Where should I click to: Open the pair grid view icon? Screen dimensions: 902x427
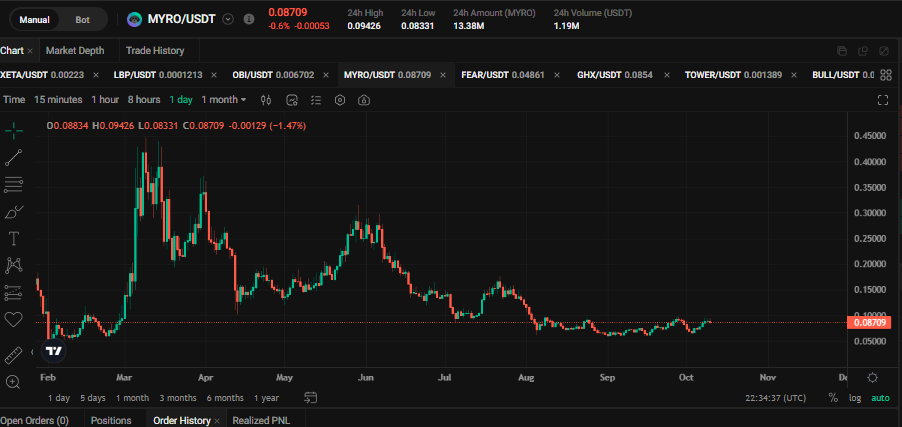[x=886, y=75]
